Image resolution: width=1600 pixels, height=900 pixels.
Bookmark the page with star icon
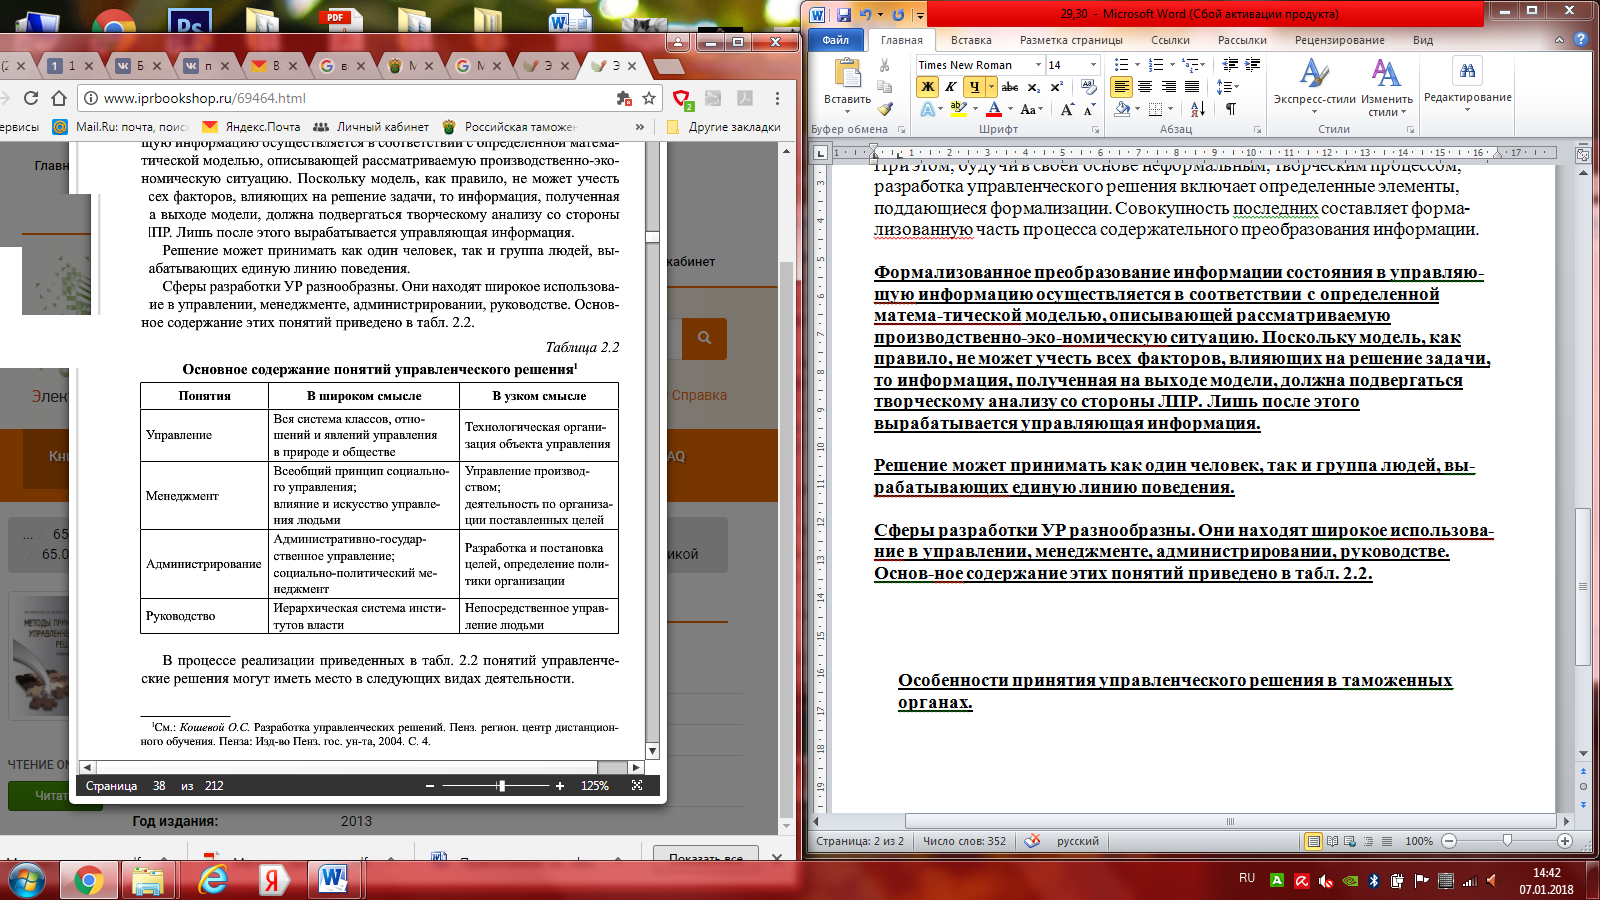point(649,98)
